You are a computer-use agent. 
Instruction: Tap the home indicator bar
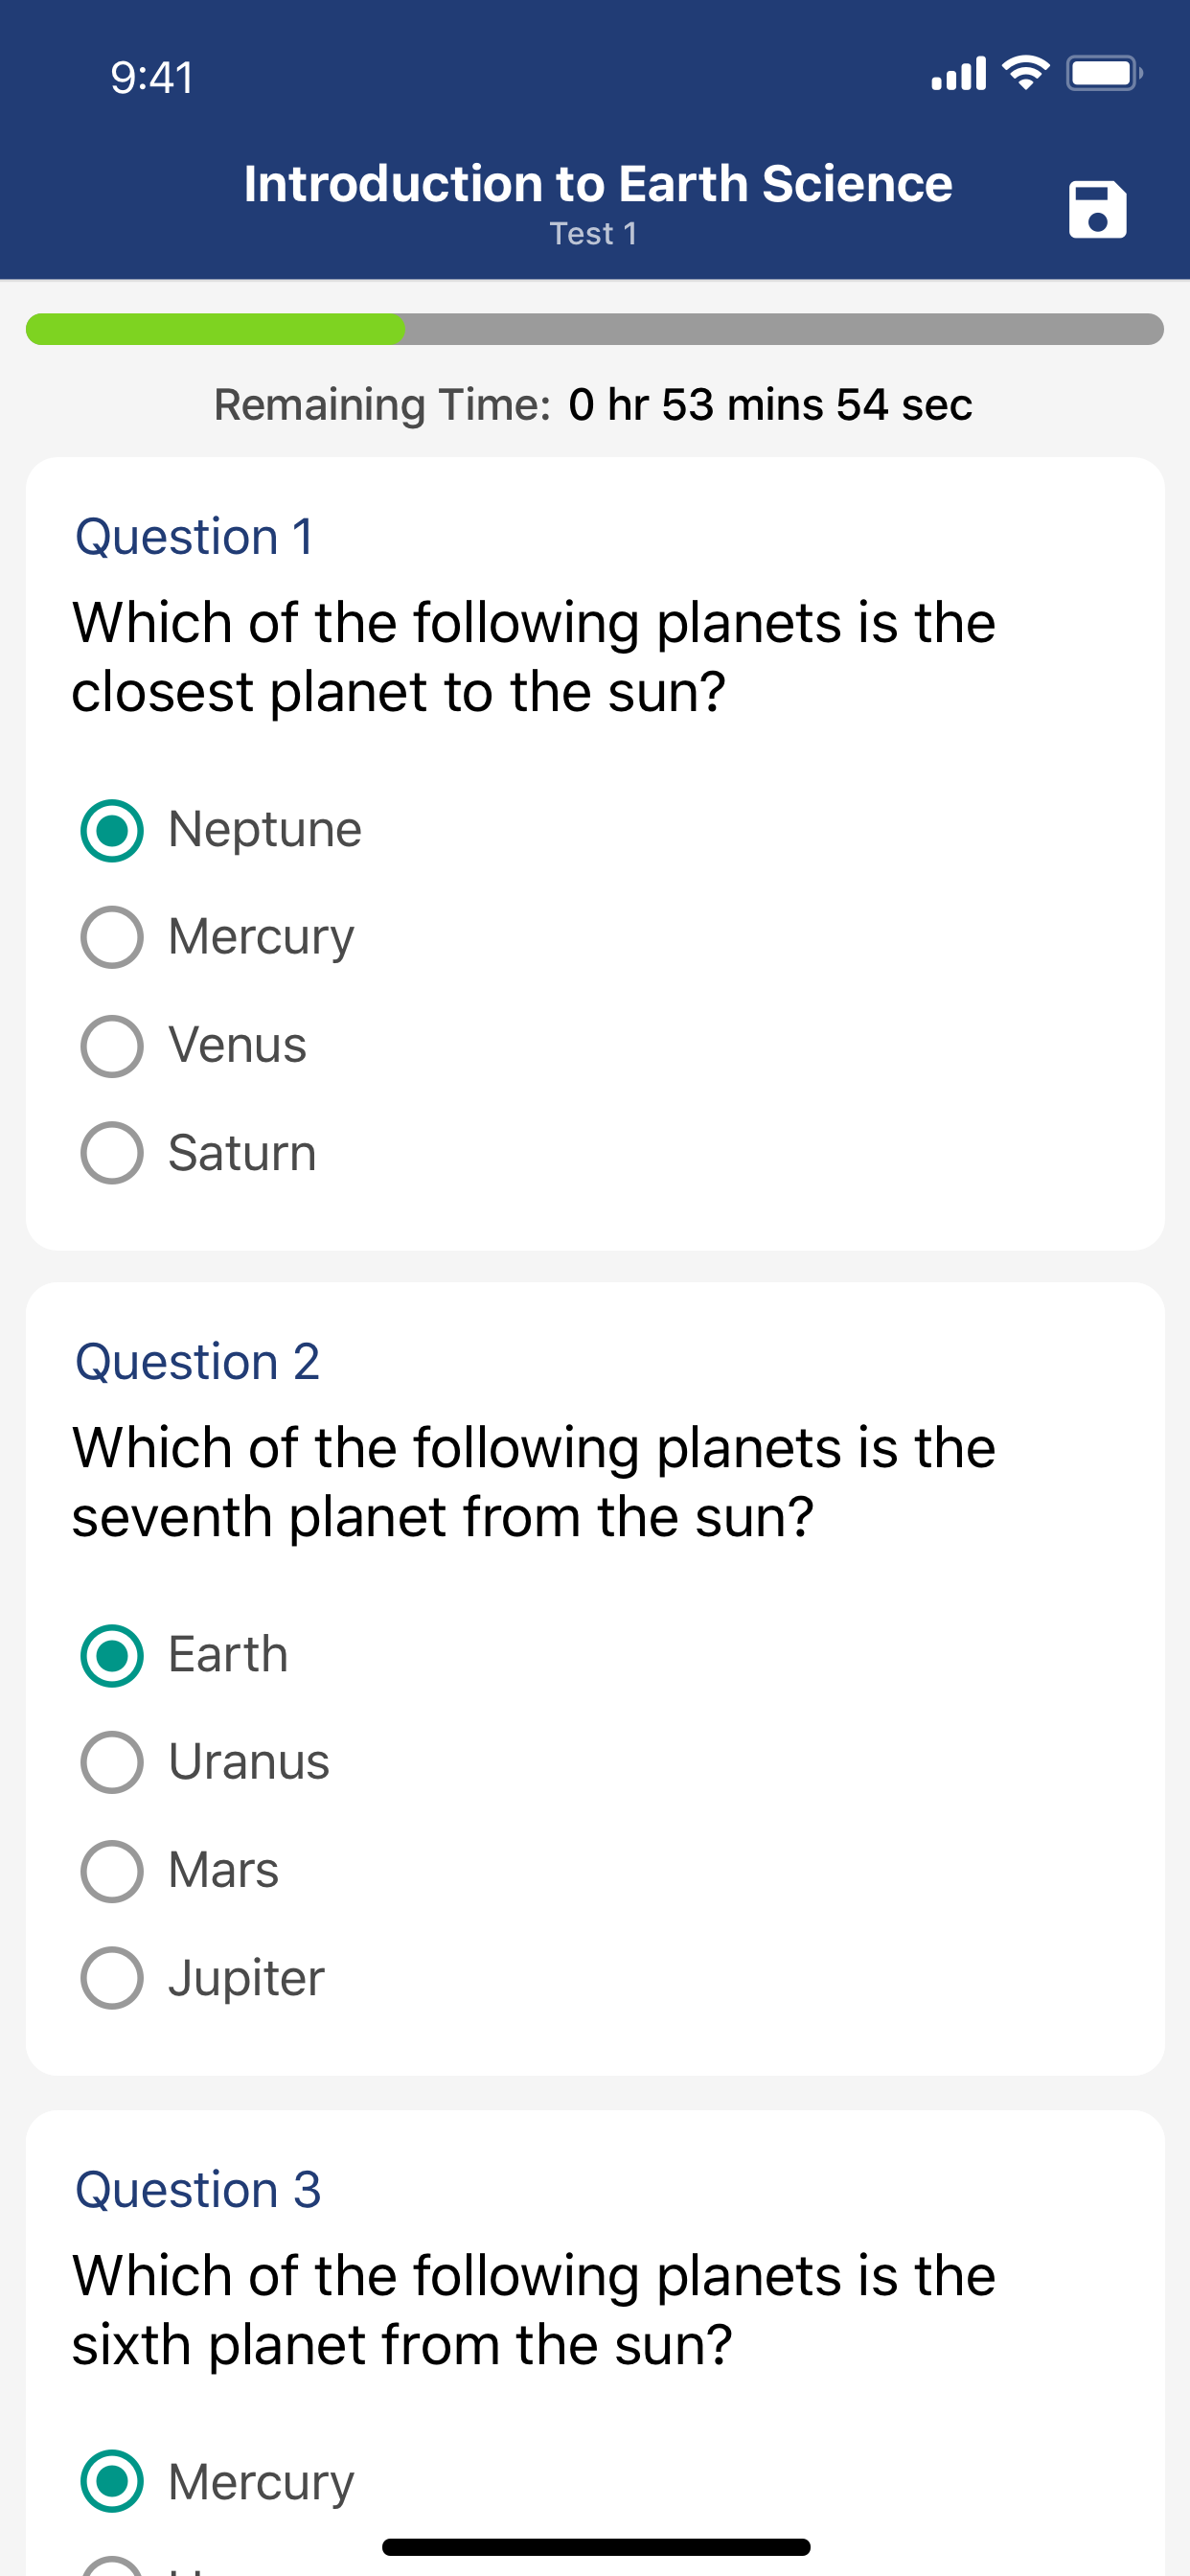(x=596, y=2547)
